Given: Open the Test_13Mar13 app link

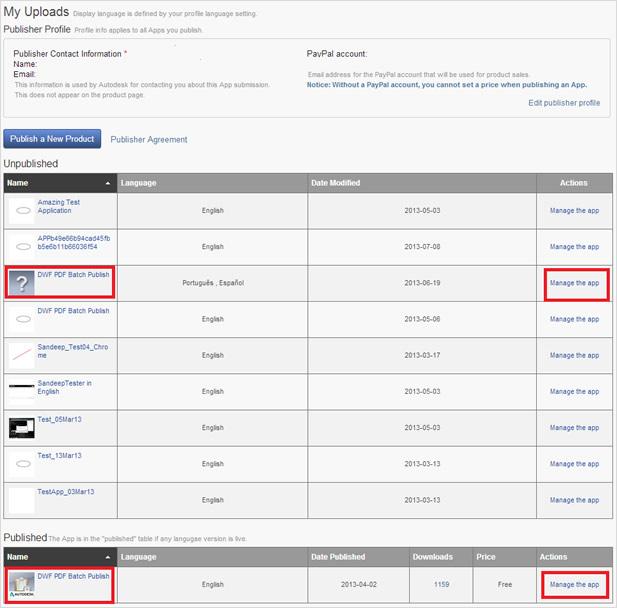Looking at the screenshot, I should 59,456.
